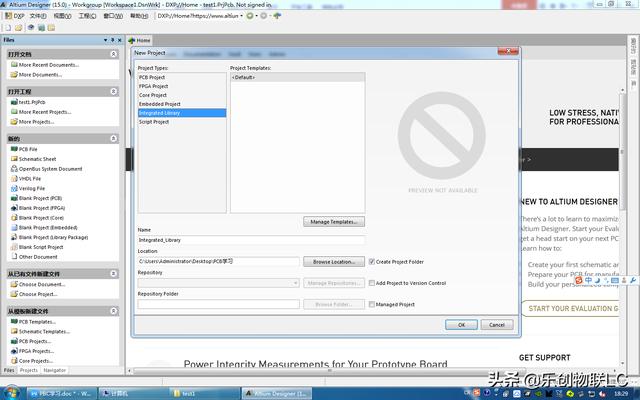
Task: Cancel the New Project dialog
Action: [x=497, y=325]
